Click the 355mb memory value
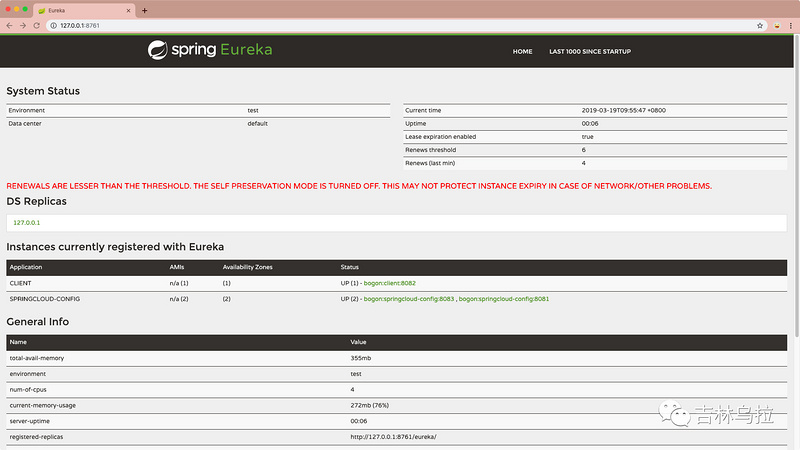 [x=361, y=358]
